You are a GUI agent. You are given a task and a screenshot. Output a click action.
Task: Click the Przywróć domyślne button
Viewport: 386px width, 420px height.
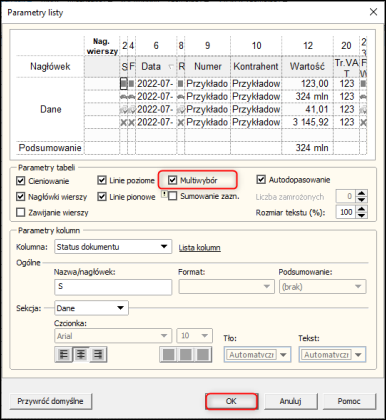click(50, 401)
